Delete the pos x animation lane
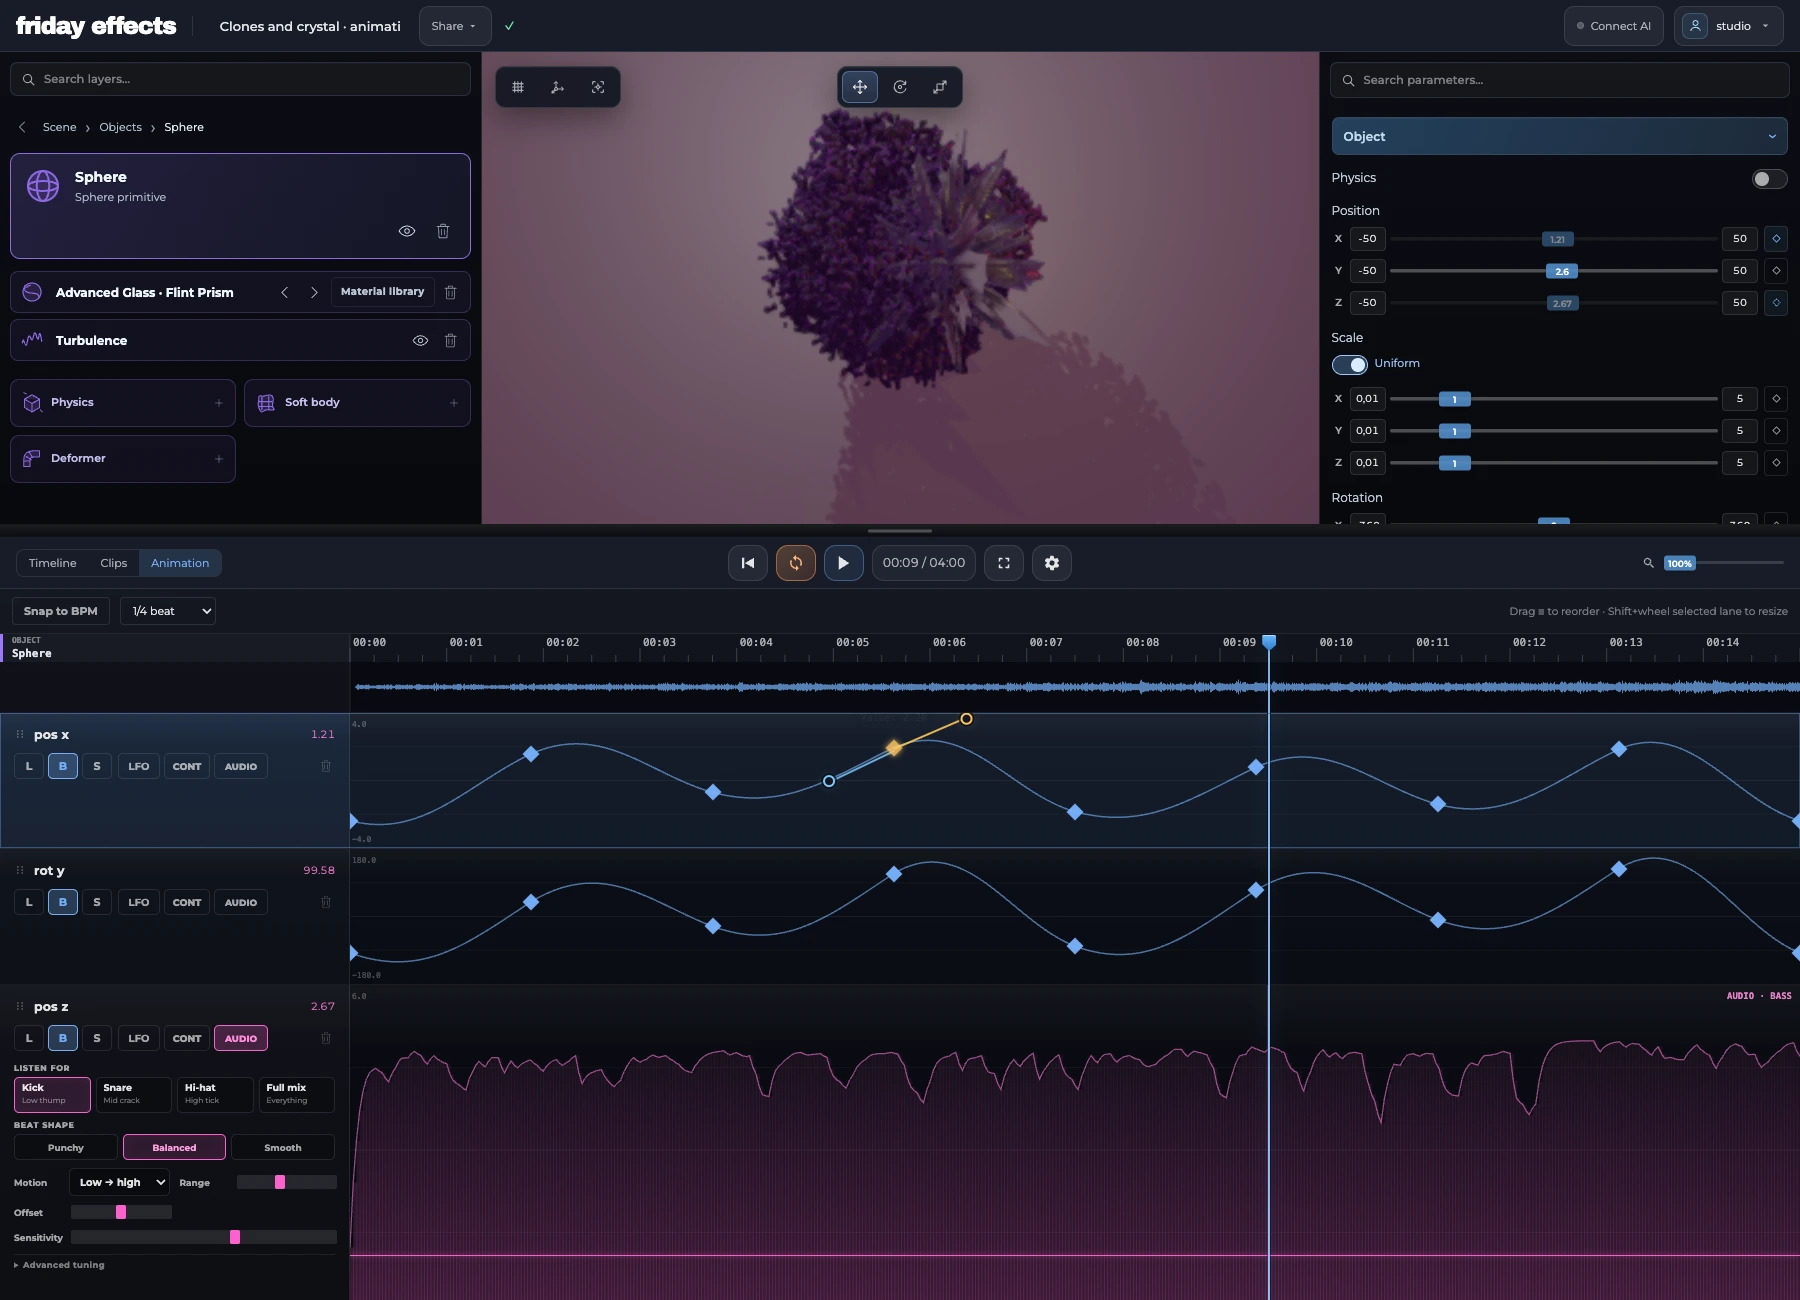The image size is (1800, 1300). 326,767
